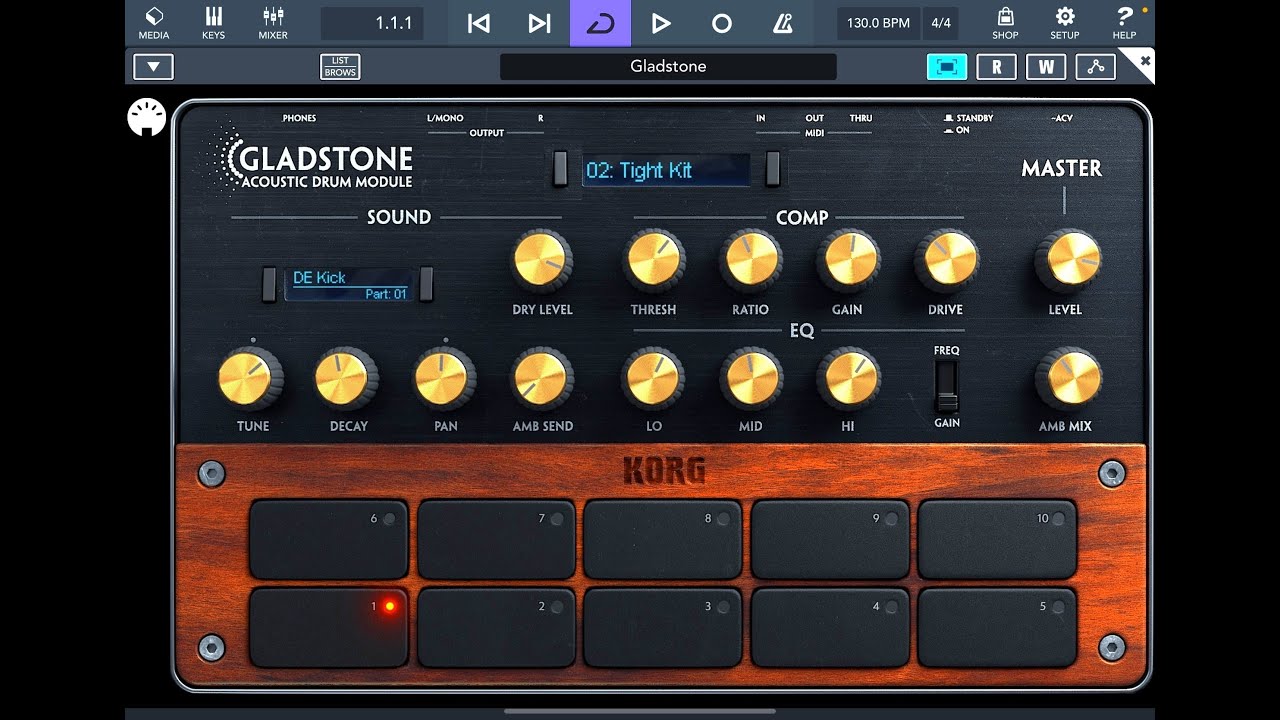The width and height of the screenshot is (1280, 720).
Task: Click the 1.1.1 position display
Action: click(372, 23)
